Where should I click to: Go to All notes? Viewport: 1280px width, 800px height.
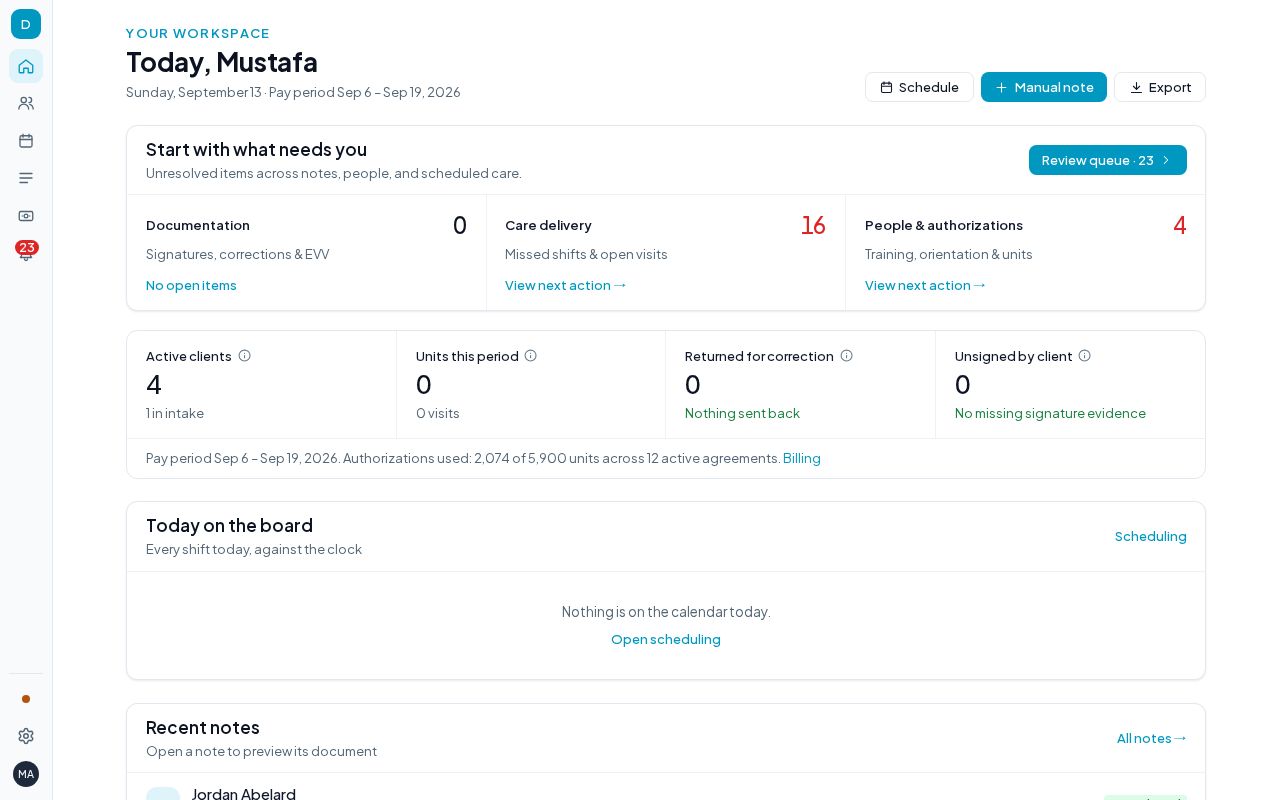[1152, 738]
